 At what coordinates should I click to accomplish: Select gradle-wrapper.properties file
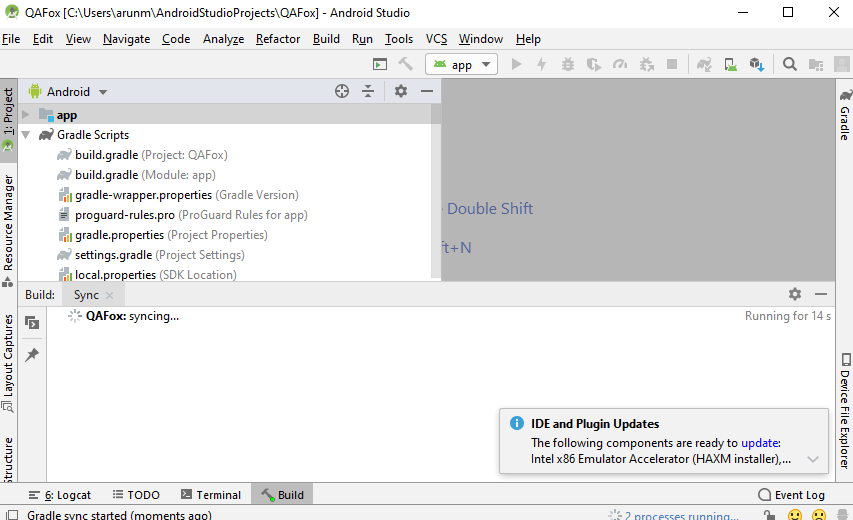tap(187, 195)
